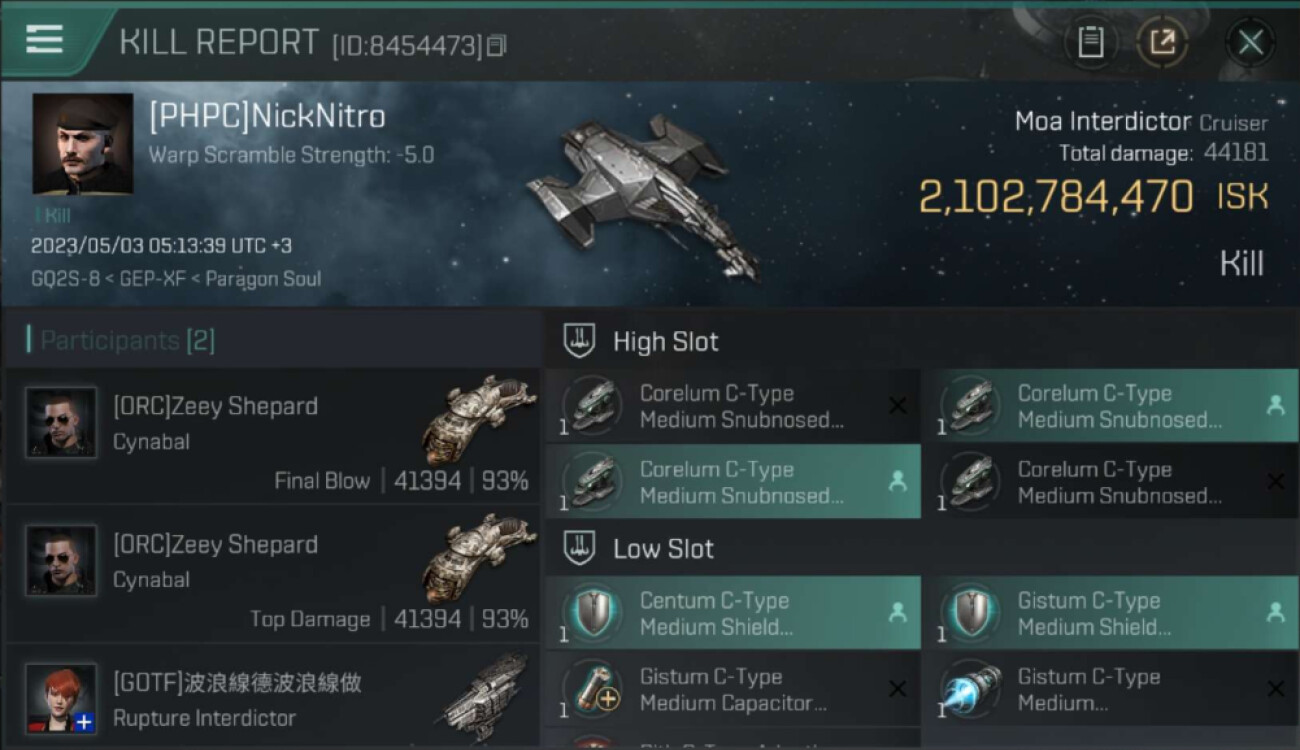Image resolution: width=1300 pixels, height=750 pixels.
Task: Open the clipboard notes icon
Action: click(x=1090, y=42)
